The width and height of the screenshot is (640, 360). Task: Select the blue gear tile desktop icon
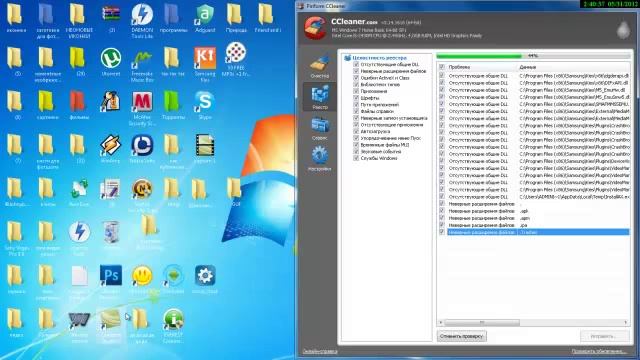pos(205,280)
